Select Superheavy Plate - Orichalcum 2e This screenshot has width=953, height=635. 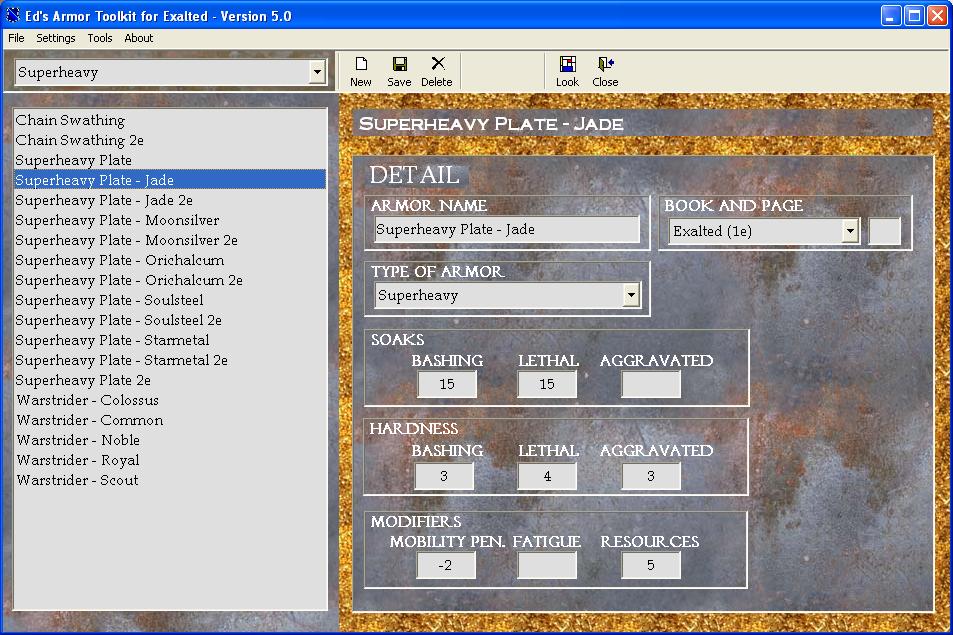tap(170, 280)
